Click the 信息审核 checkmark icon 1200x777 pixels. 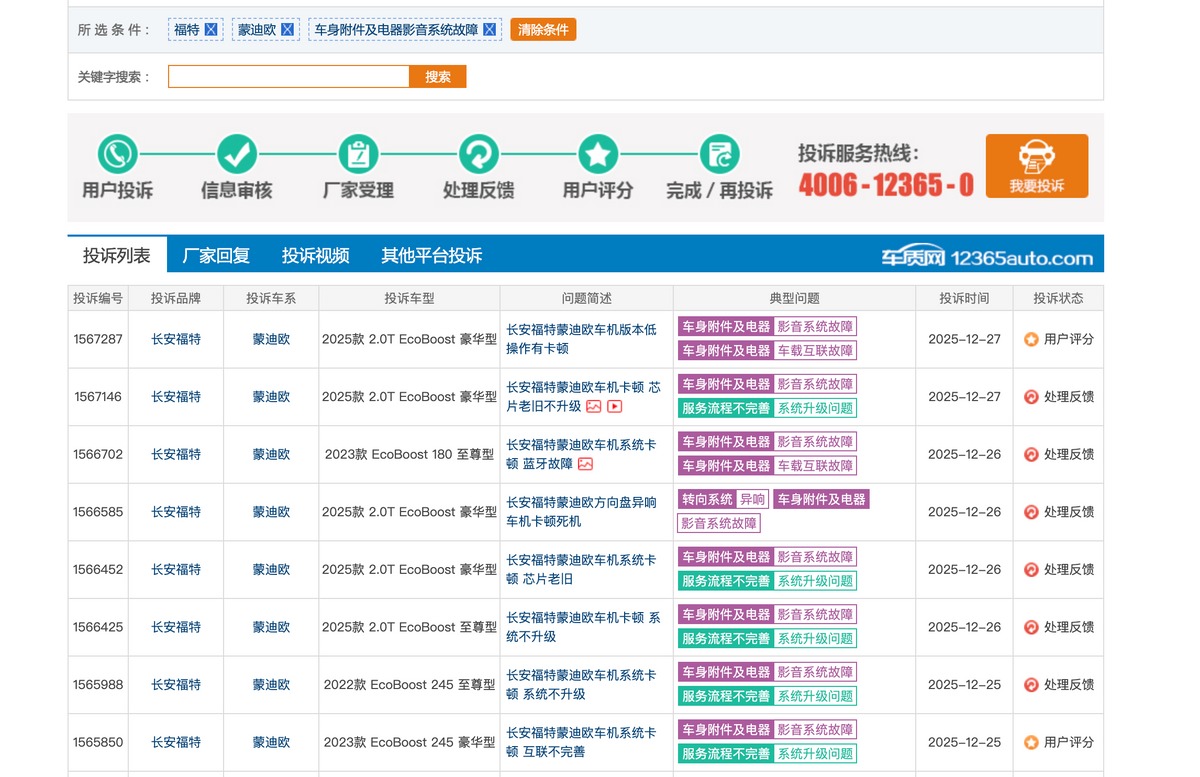(x=237, y=155)
